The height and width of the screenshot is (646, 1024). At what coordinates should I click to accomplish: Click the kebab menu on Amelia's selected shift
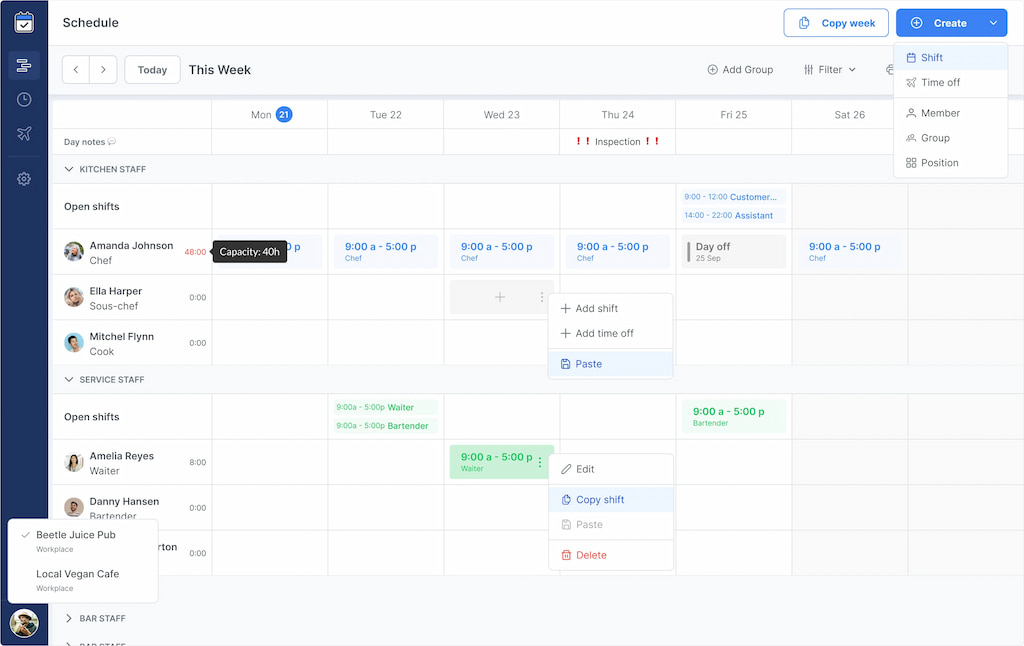(538, 462)
